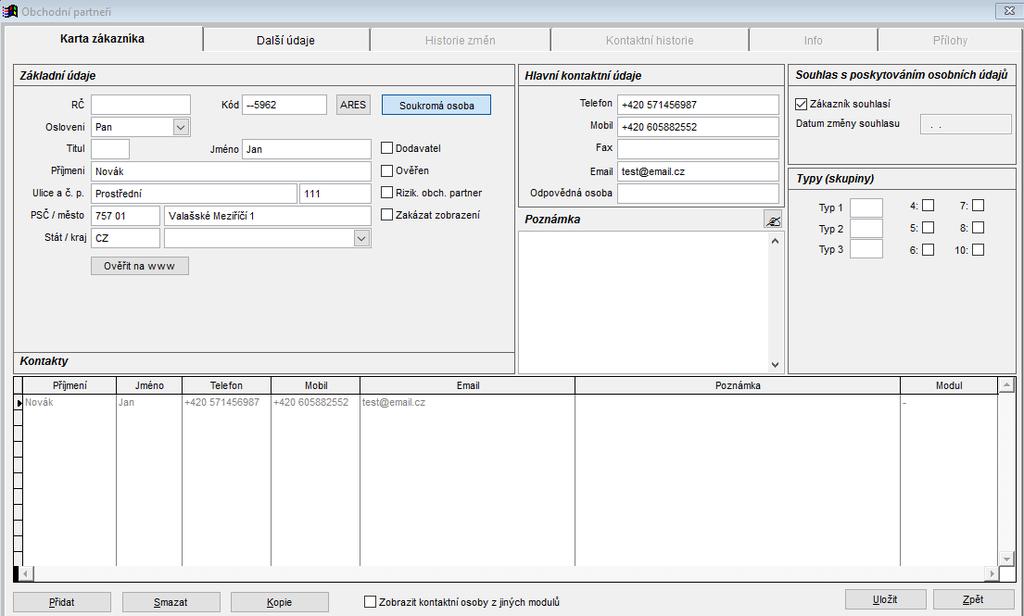Click the Zpět button
1024x616 pixels.
click(x=973, y=599)
